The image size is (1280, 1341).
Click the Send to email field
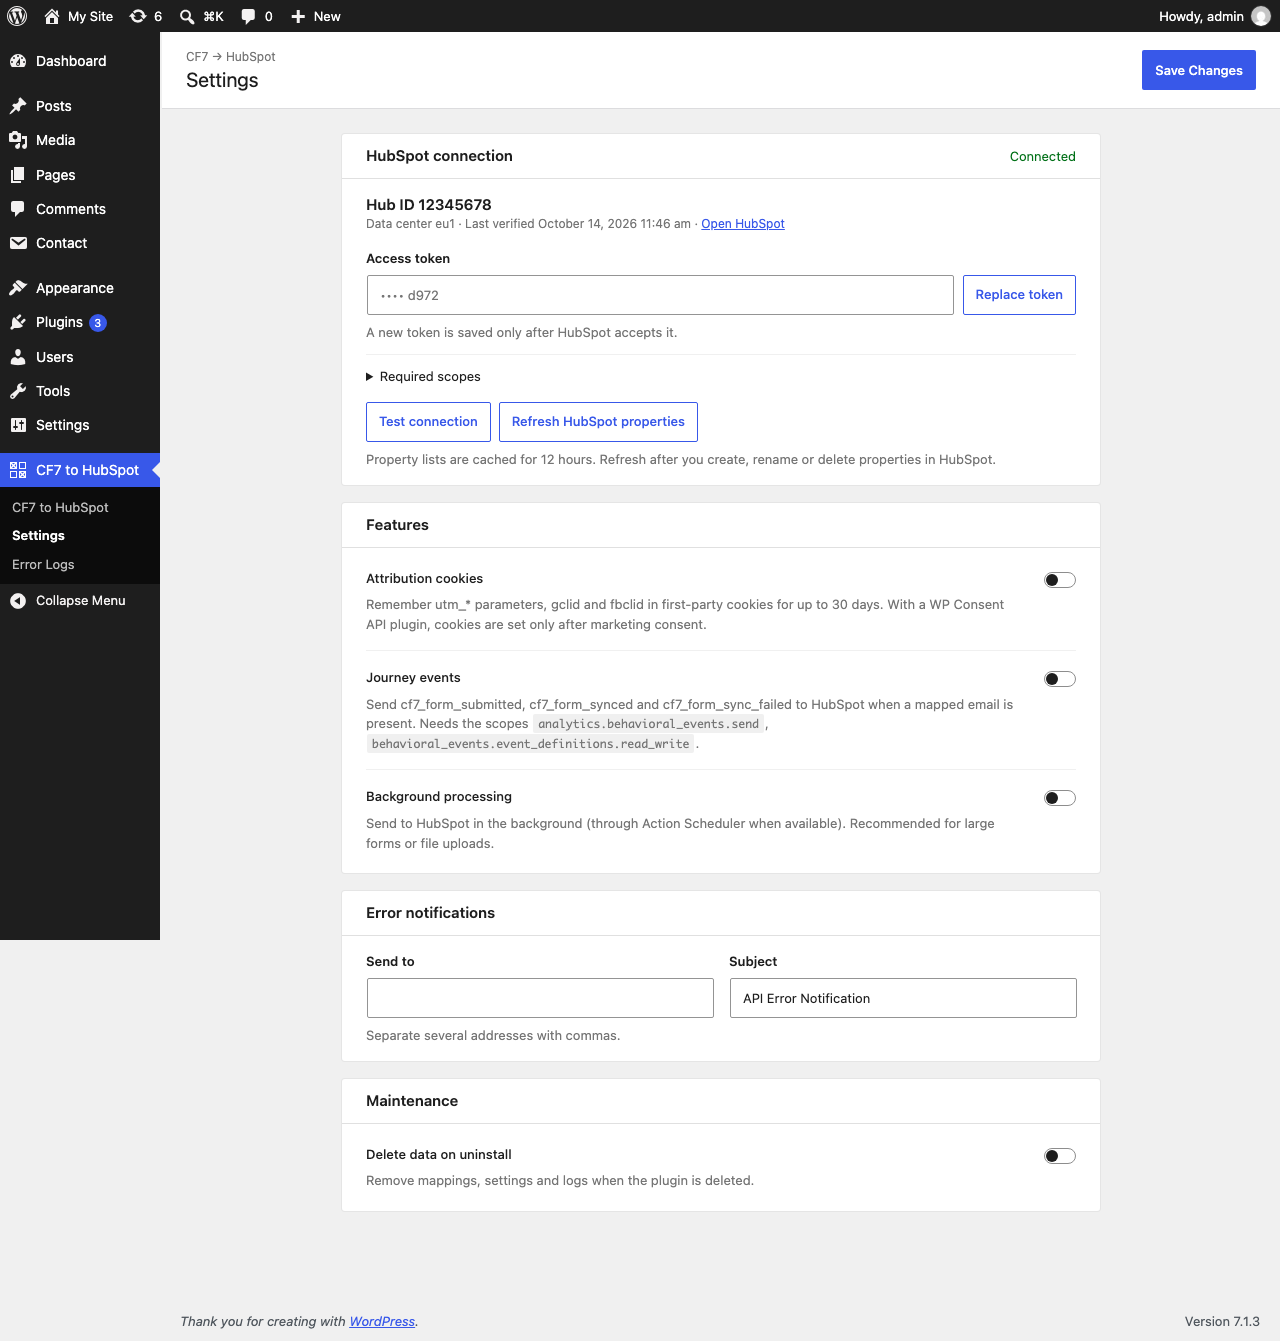(x=540, y=998)
